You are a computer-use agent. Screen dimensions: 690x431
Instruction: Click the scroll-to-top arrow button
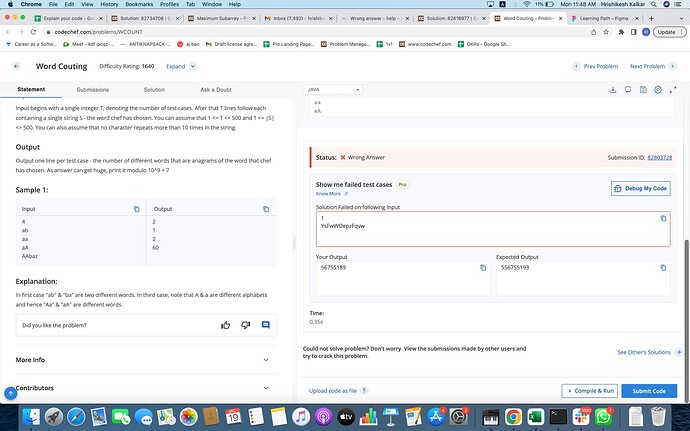pos(11,393)
